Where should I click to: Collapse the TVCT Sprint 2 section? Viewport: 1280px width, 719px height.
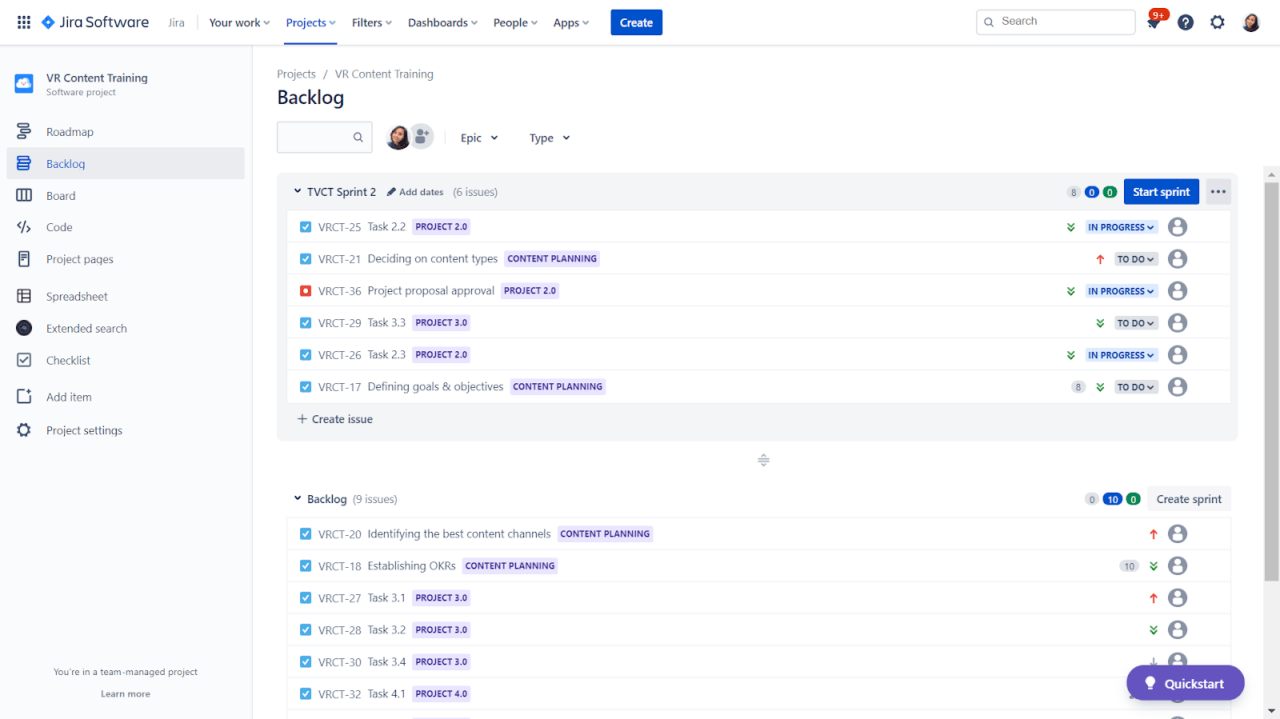click(297, 191)
